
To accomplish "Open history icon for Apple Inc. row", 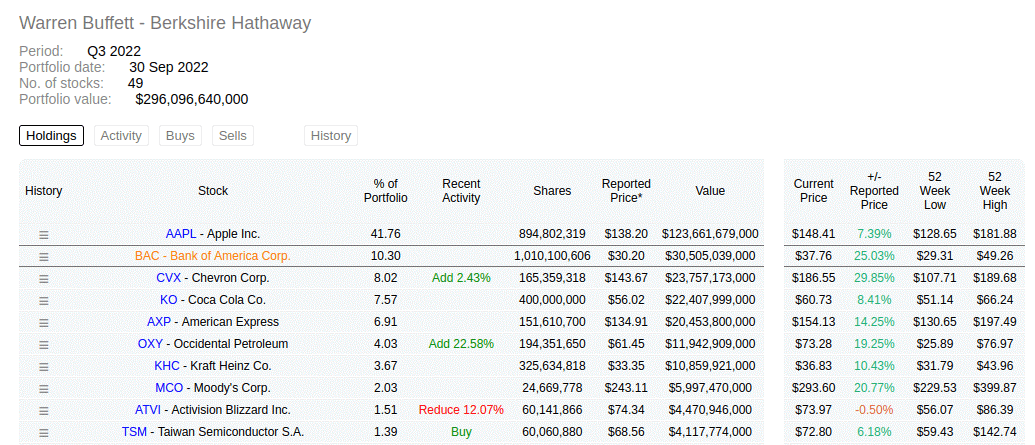I will [44, 234].
